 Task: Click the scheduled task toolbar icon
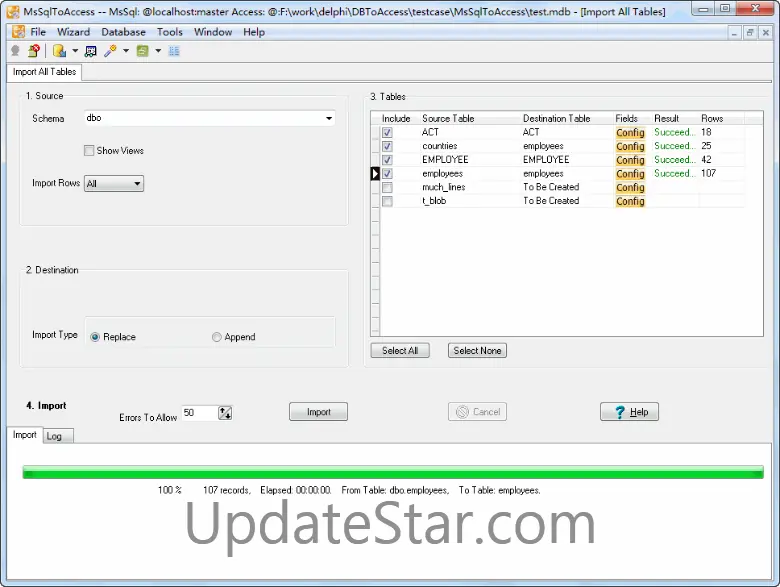91,51
